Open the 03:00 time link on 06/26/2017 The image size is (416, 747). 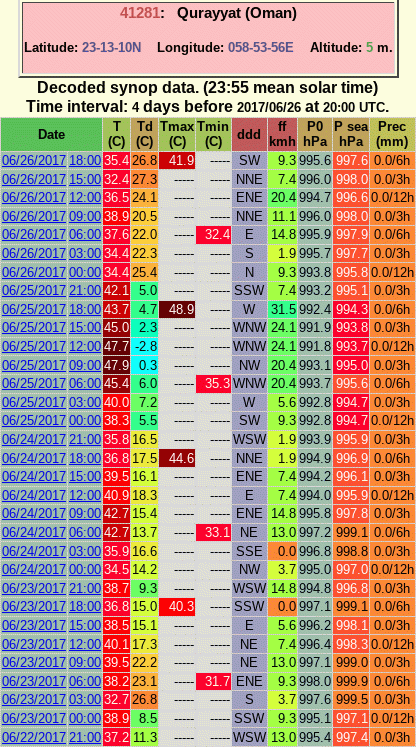(85, 253)
